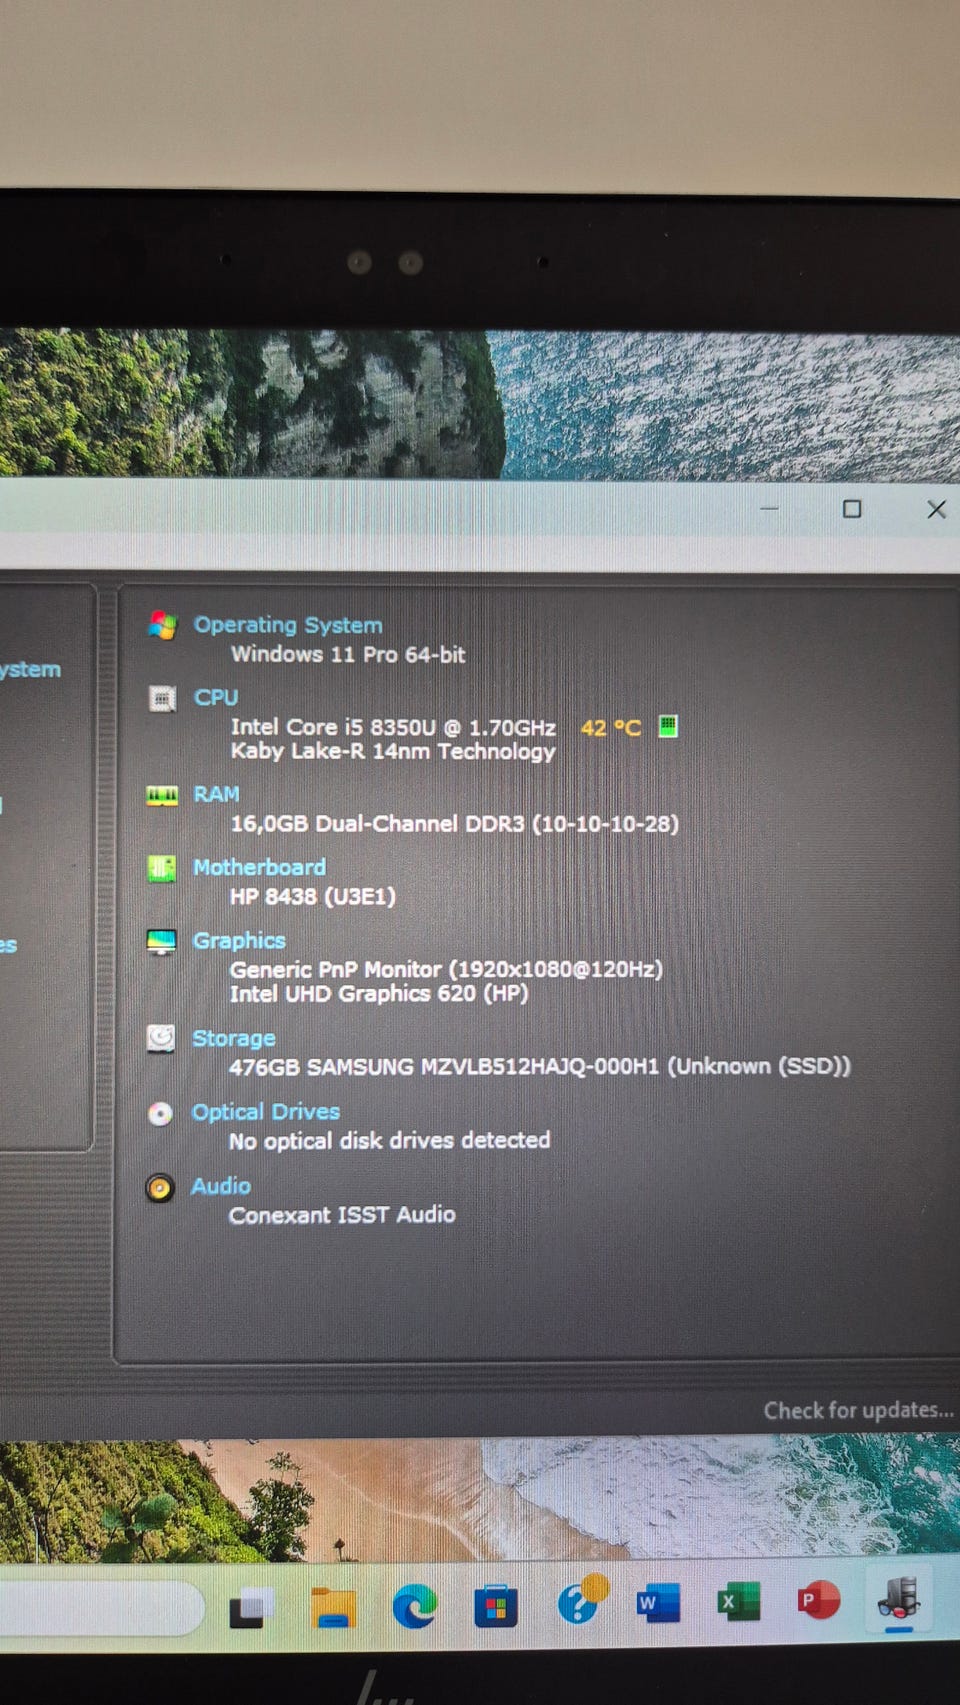
Task: Click Intel UHD Graphics 620 (HP) text
Action: (379, 994)
